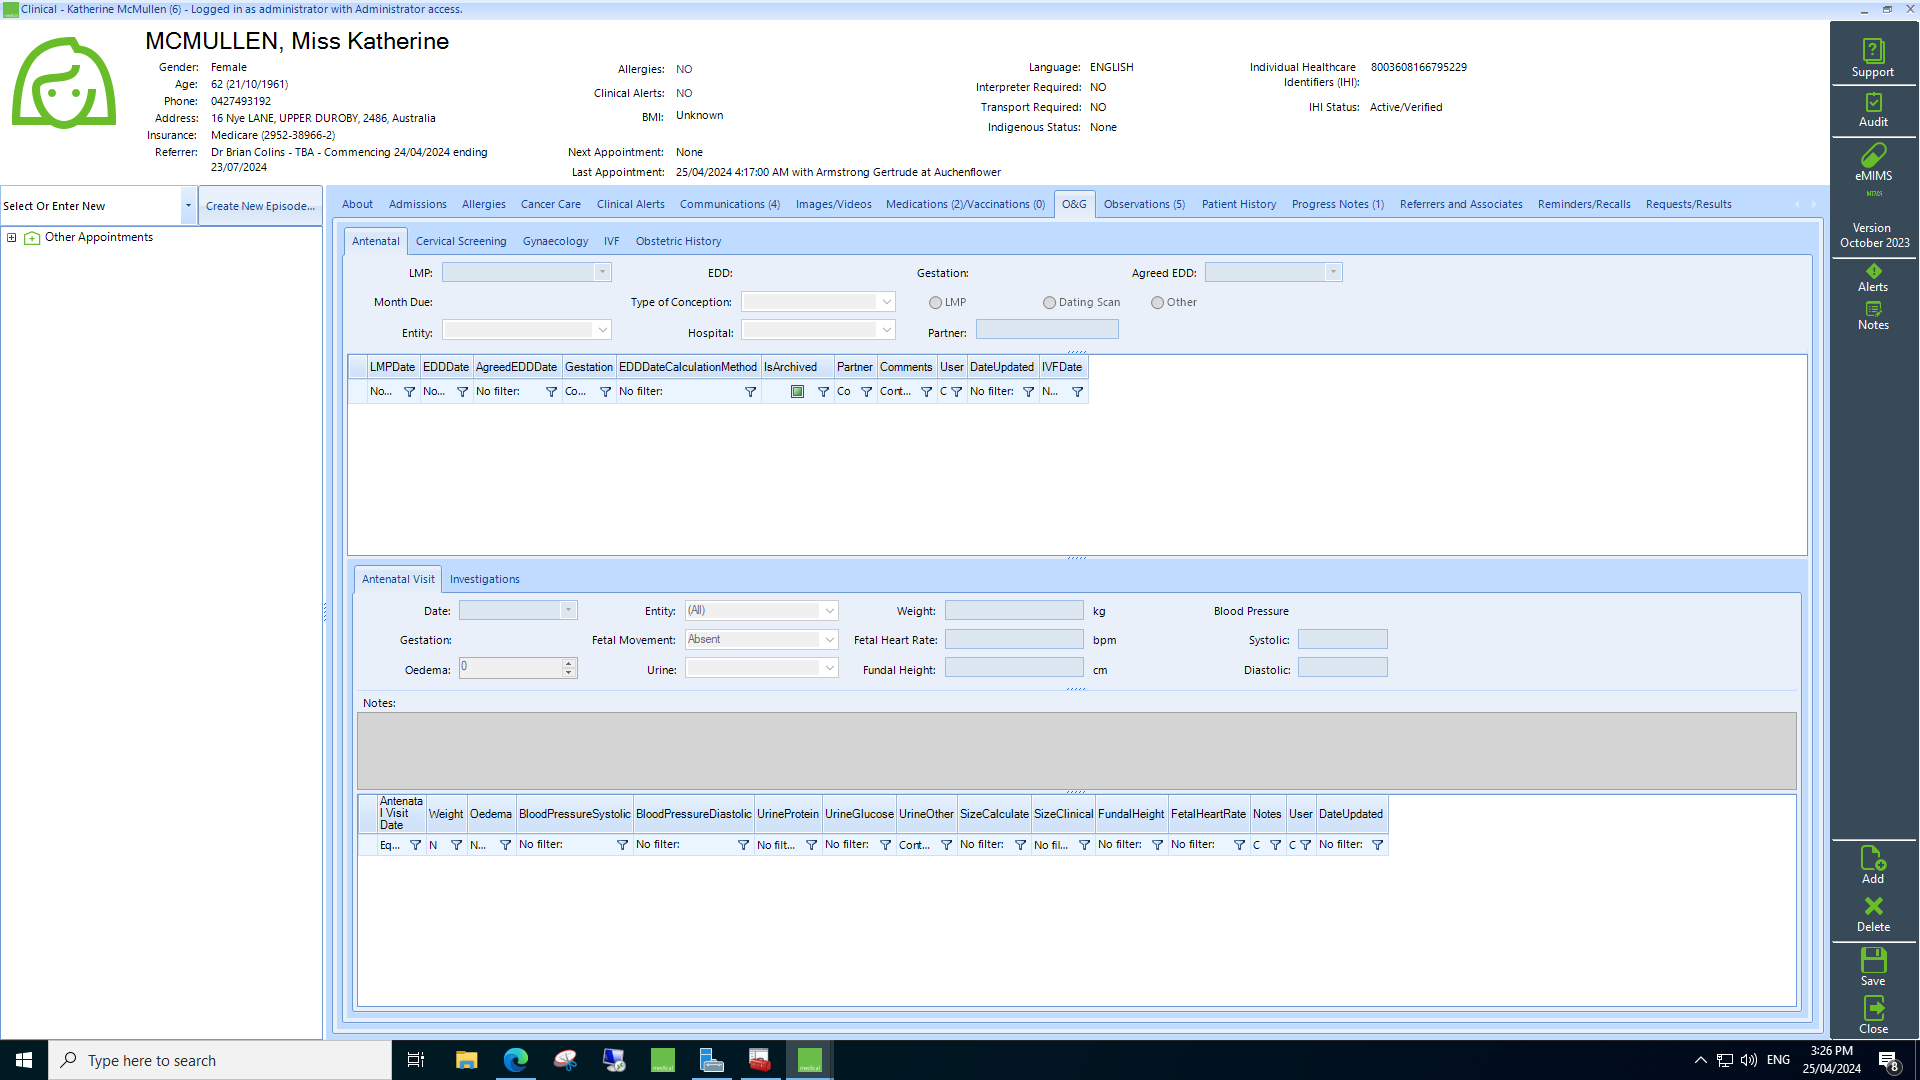Open Type of Conception dropdown
Image resolution: width=1920 pixels, height=1080 pixels.
click(x=886, y=302)
